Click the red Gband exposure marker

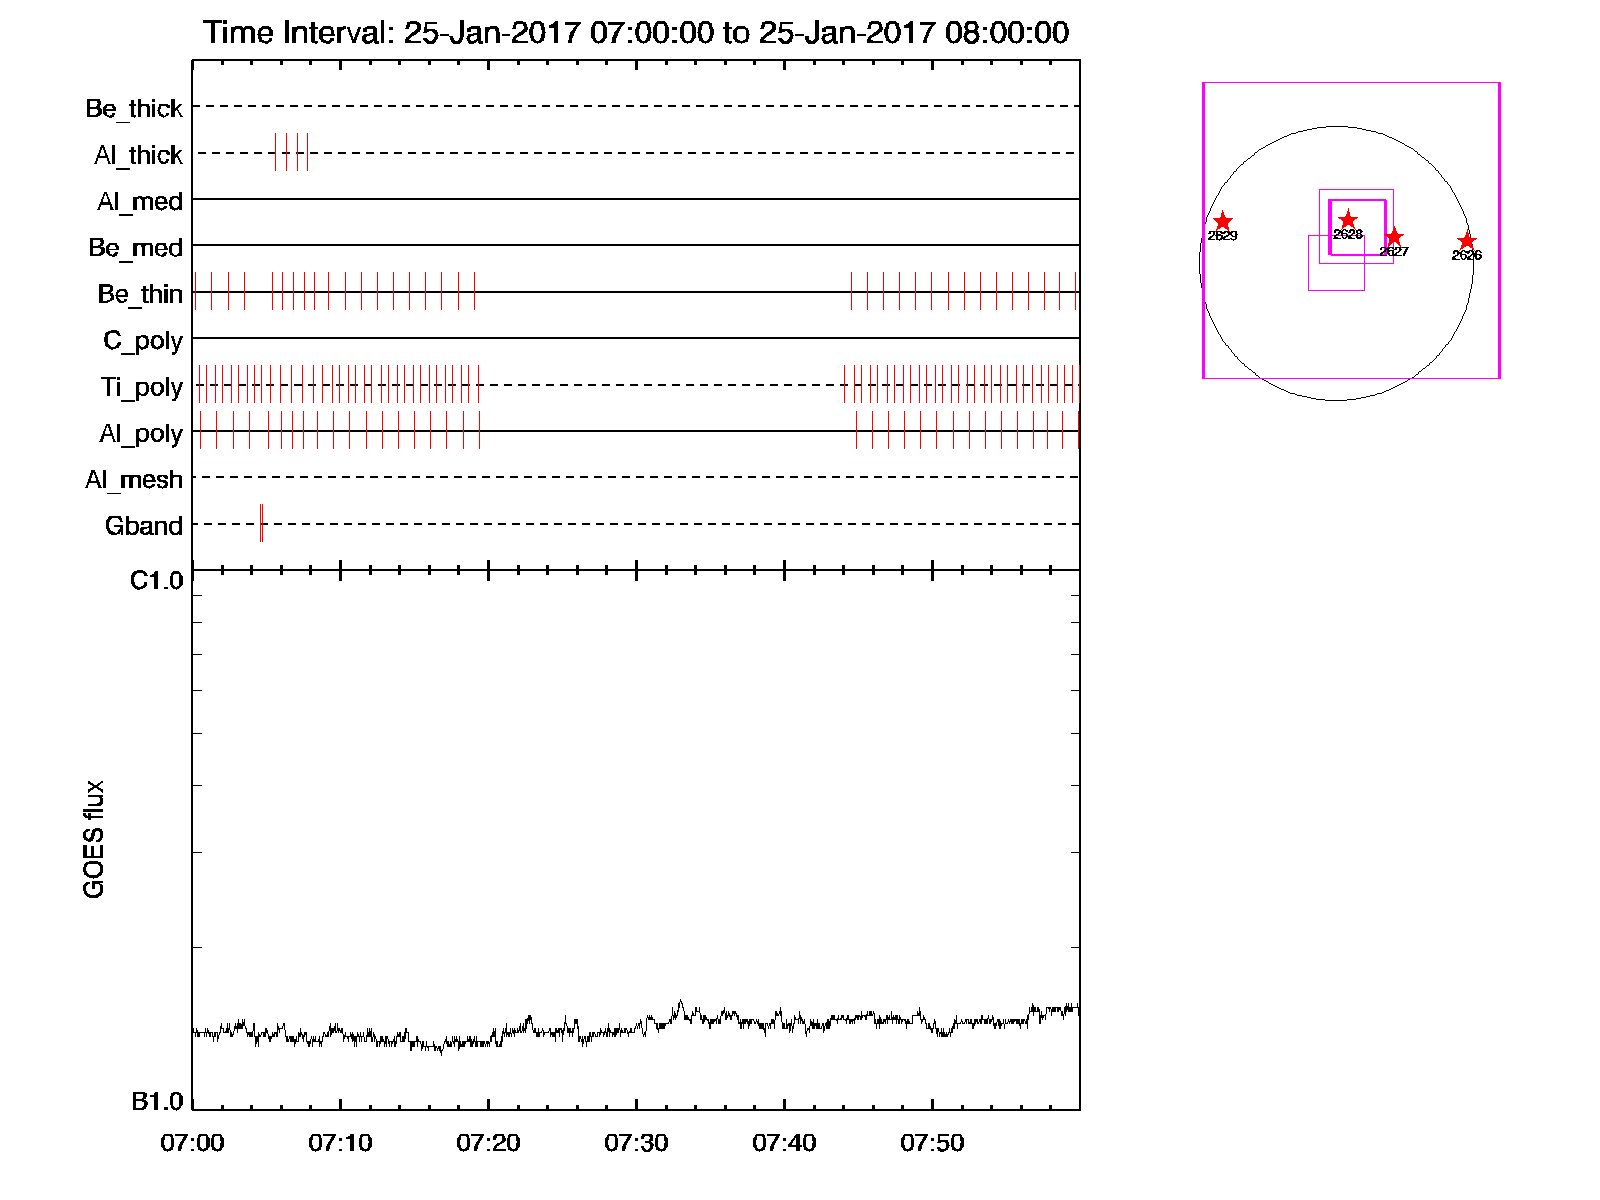coord(261,523)
